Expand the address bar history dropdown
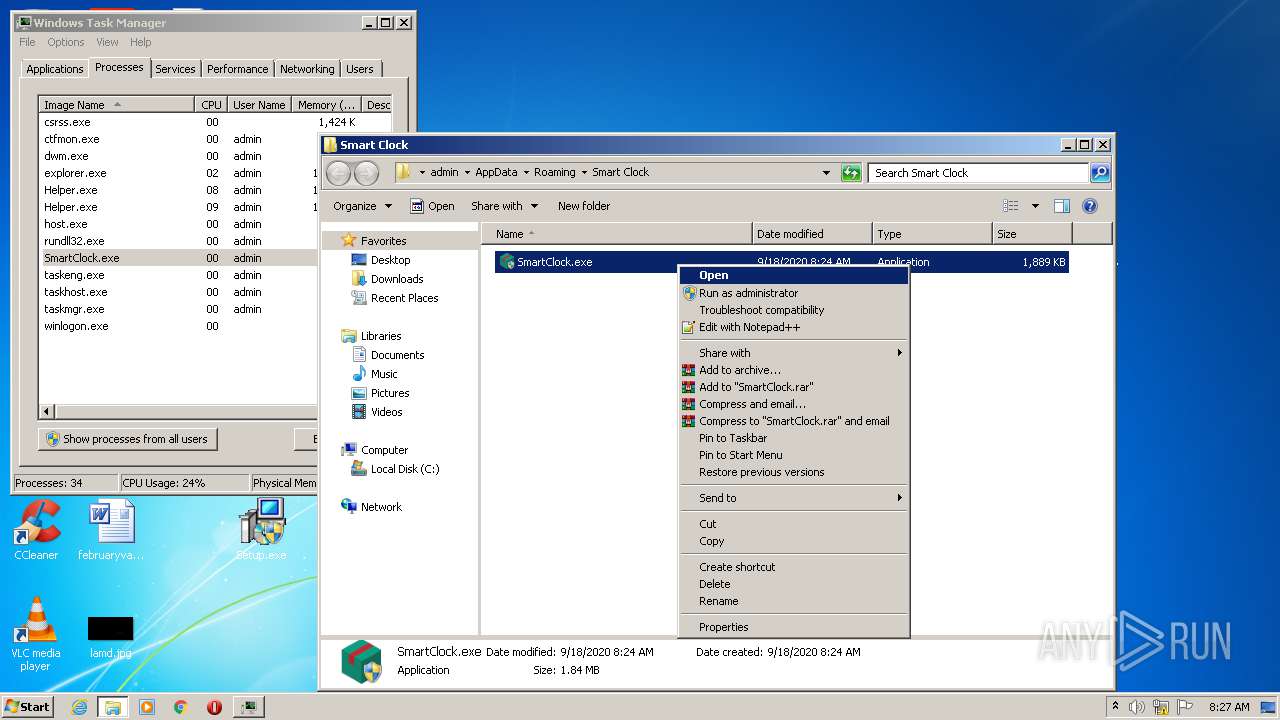 (x=826, y=173)
